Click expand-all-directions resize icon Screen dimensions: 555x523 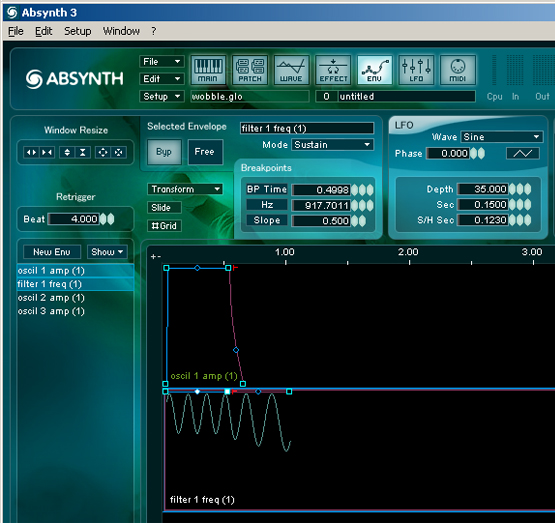click(x=103, y=153)
